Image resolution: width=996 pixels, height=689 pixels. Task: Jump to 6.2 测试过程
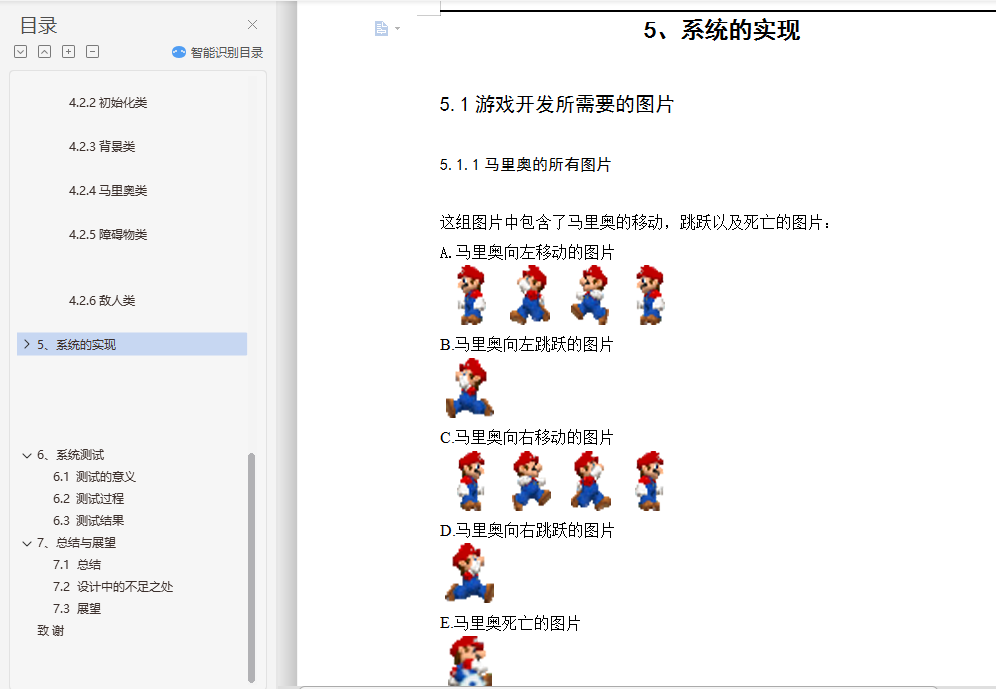[x=88, y=498]
